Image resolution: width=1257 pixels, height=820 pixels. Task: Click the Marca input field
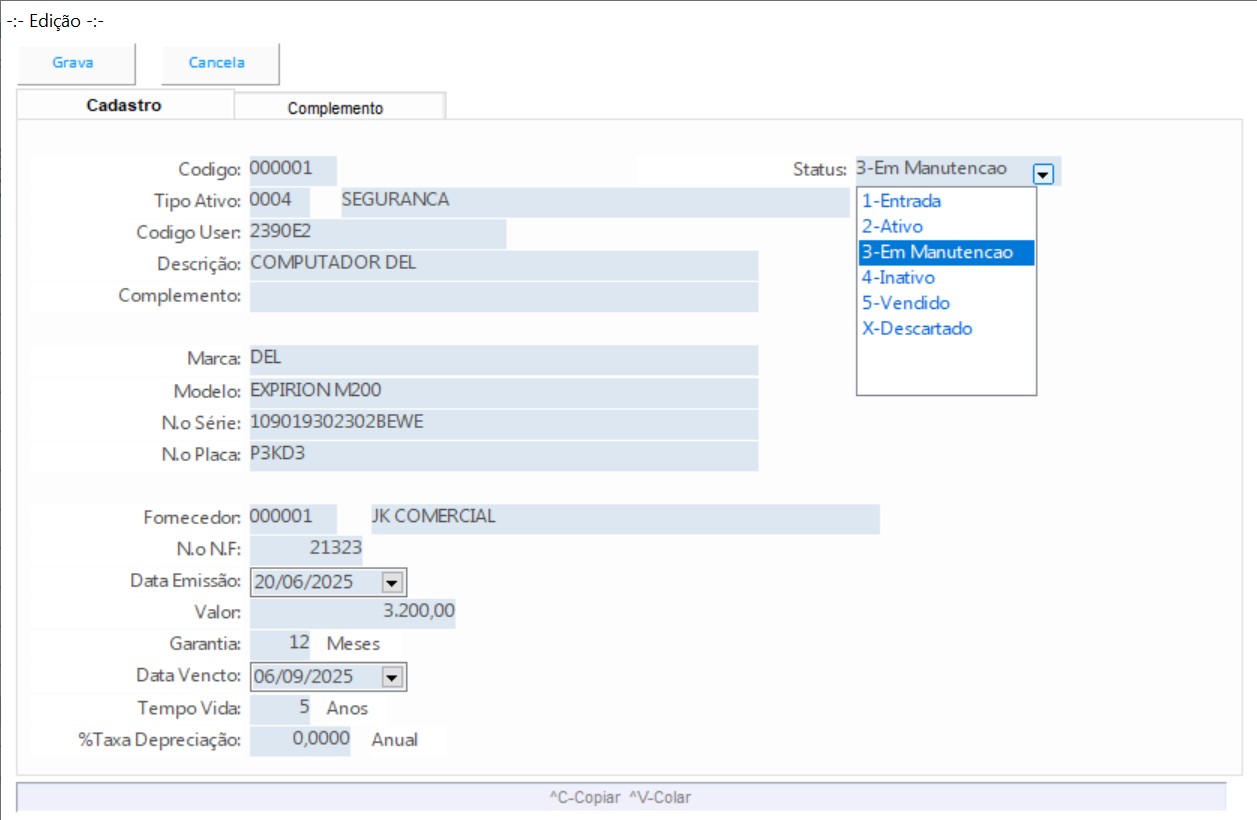pyautogui.click(x=503, y=360)
